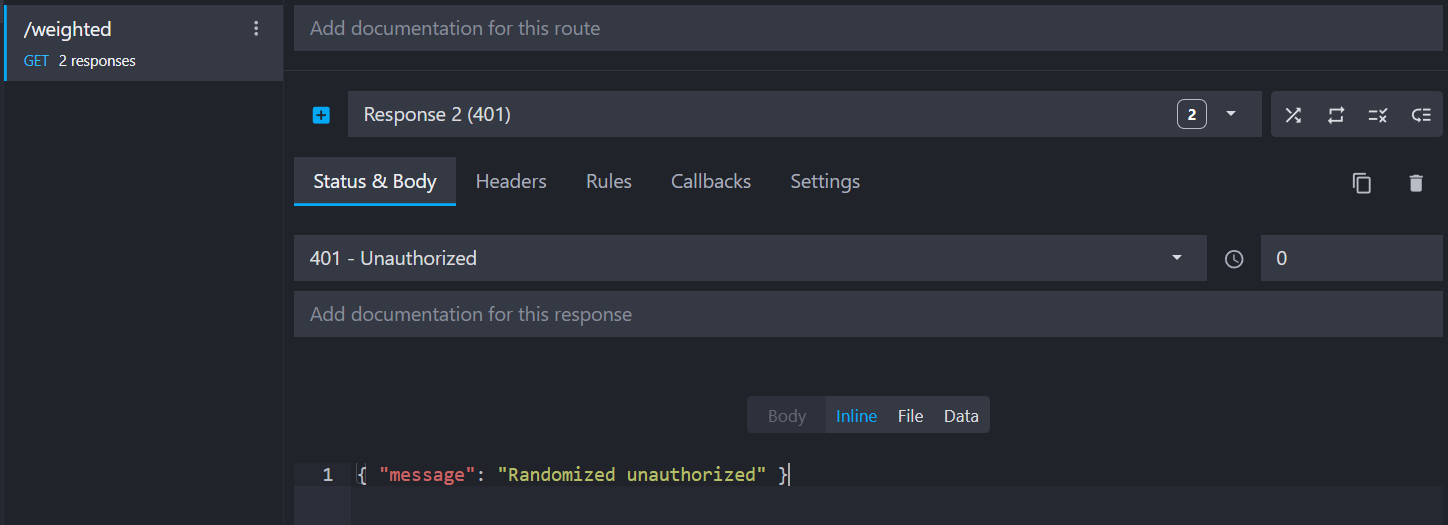Click line number 1 in the editor
The width and height of the screenshot is (1448, 525).
click(327, 475)
